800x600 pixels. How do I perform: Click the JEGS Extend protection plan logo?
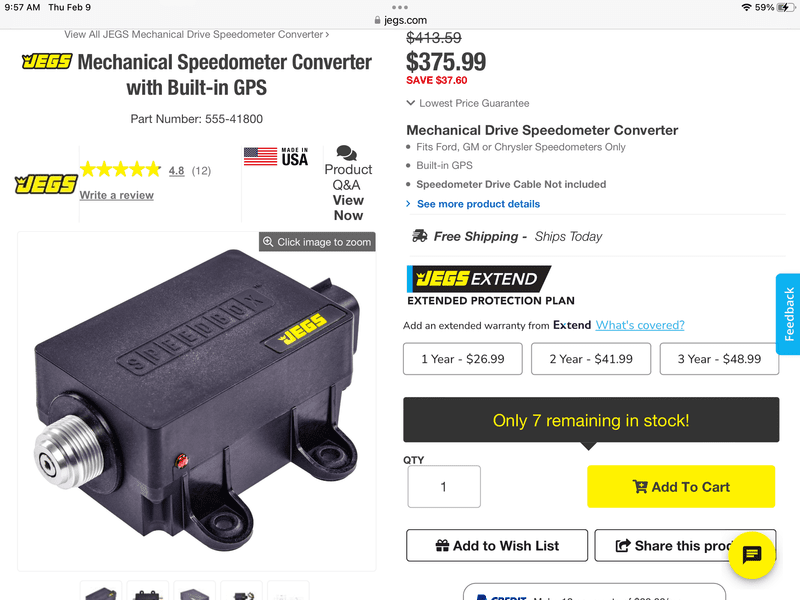[479, 279]
